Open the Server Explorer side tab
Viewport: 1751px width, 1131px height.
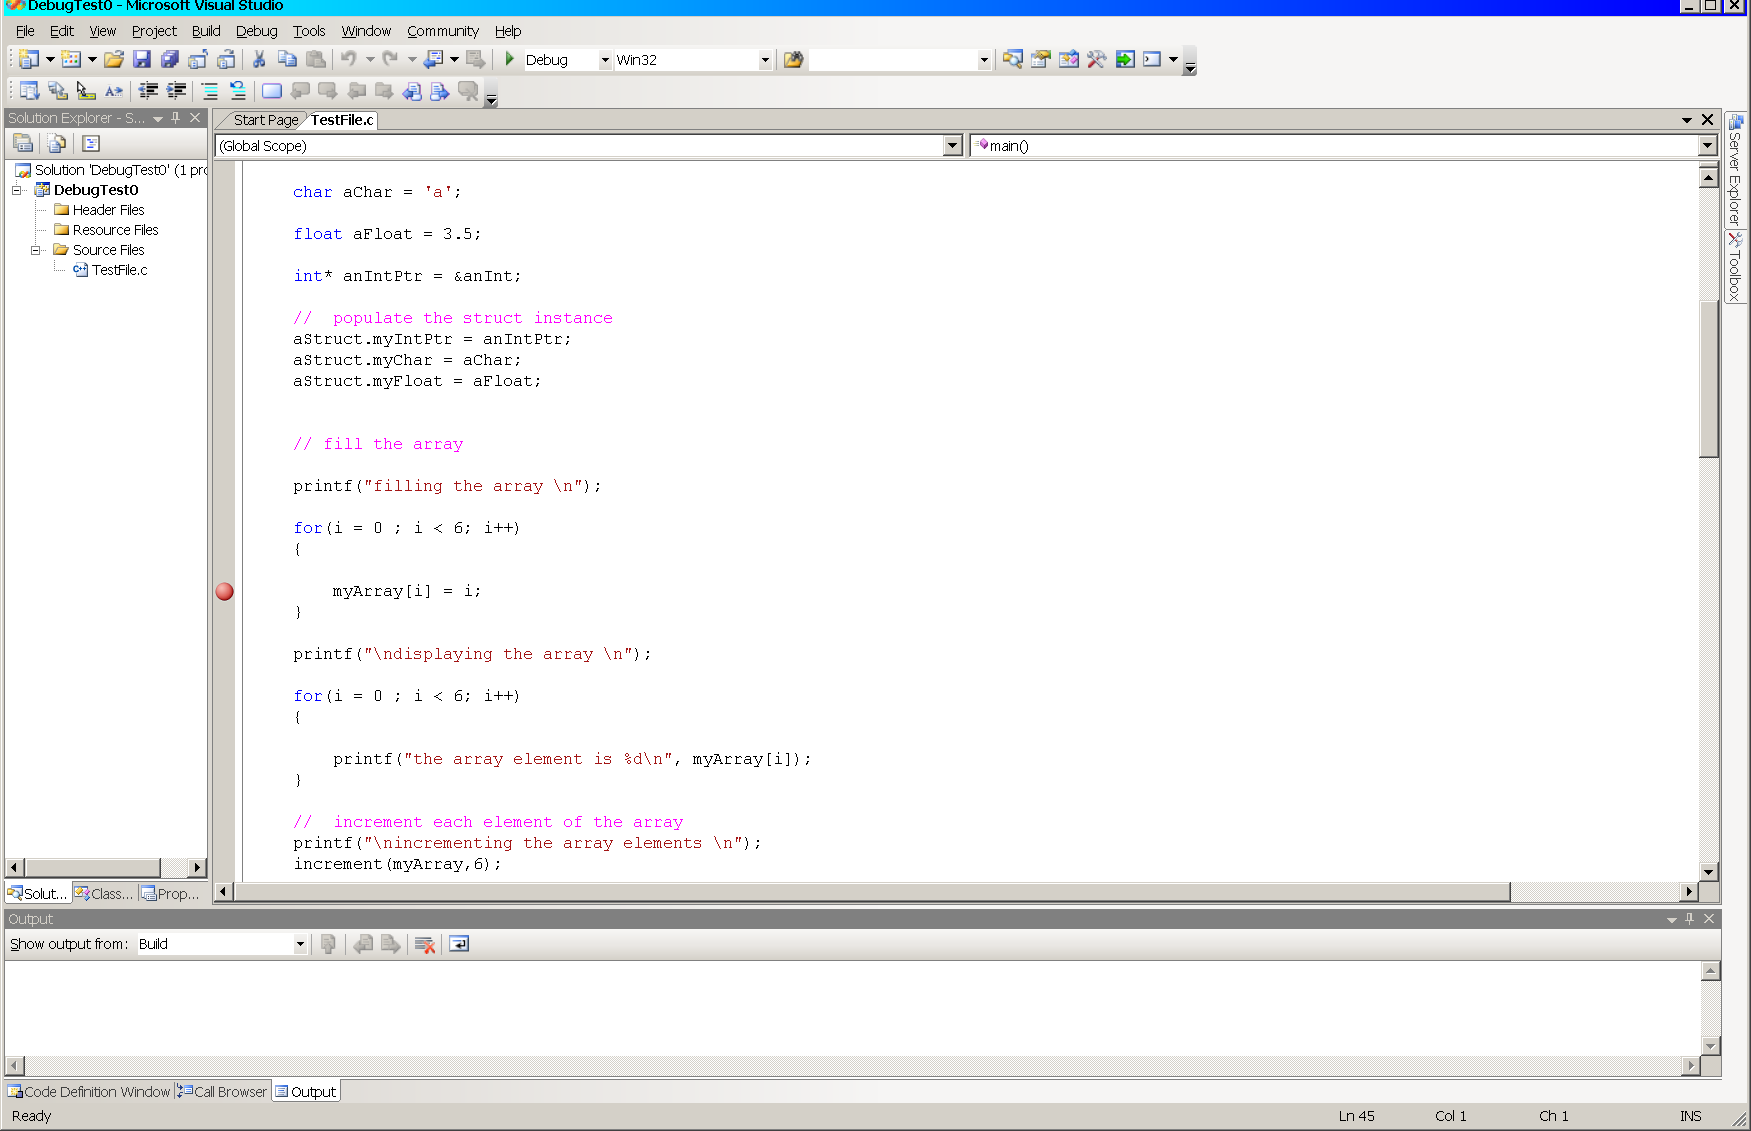click(1735, 171)
